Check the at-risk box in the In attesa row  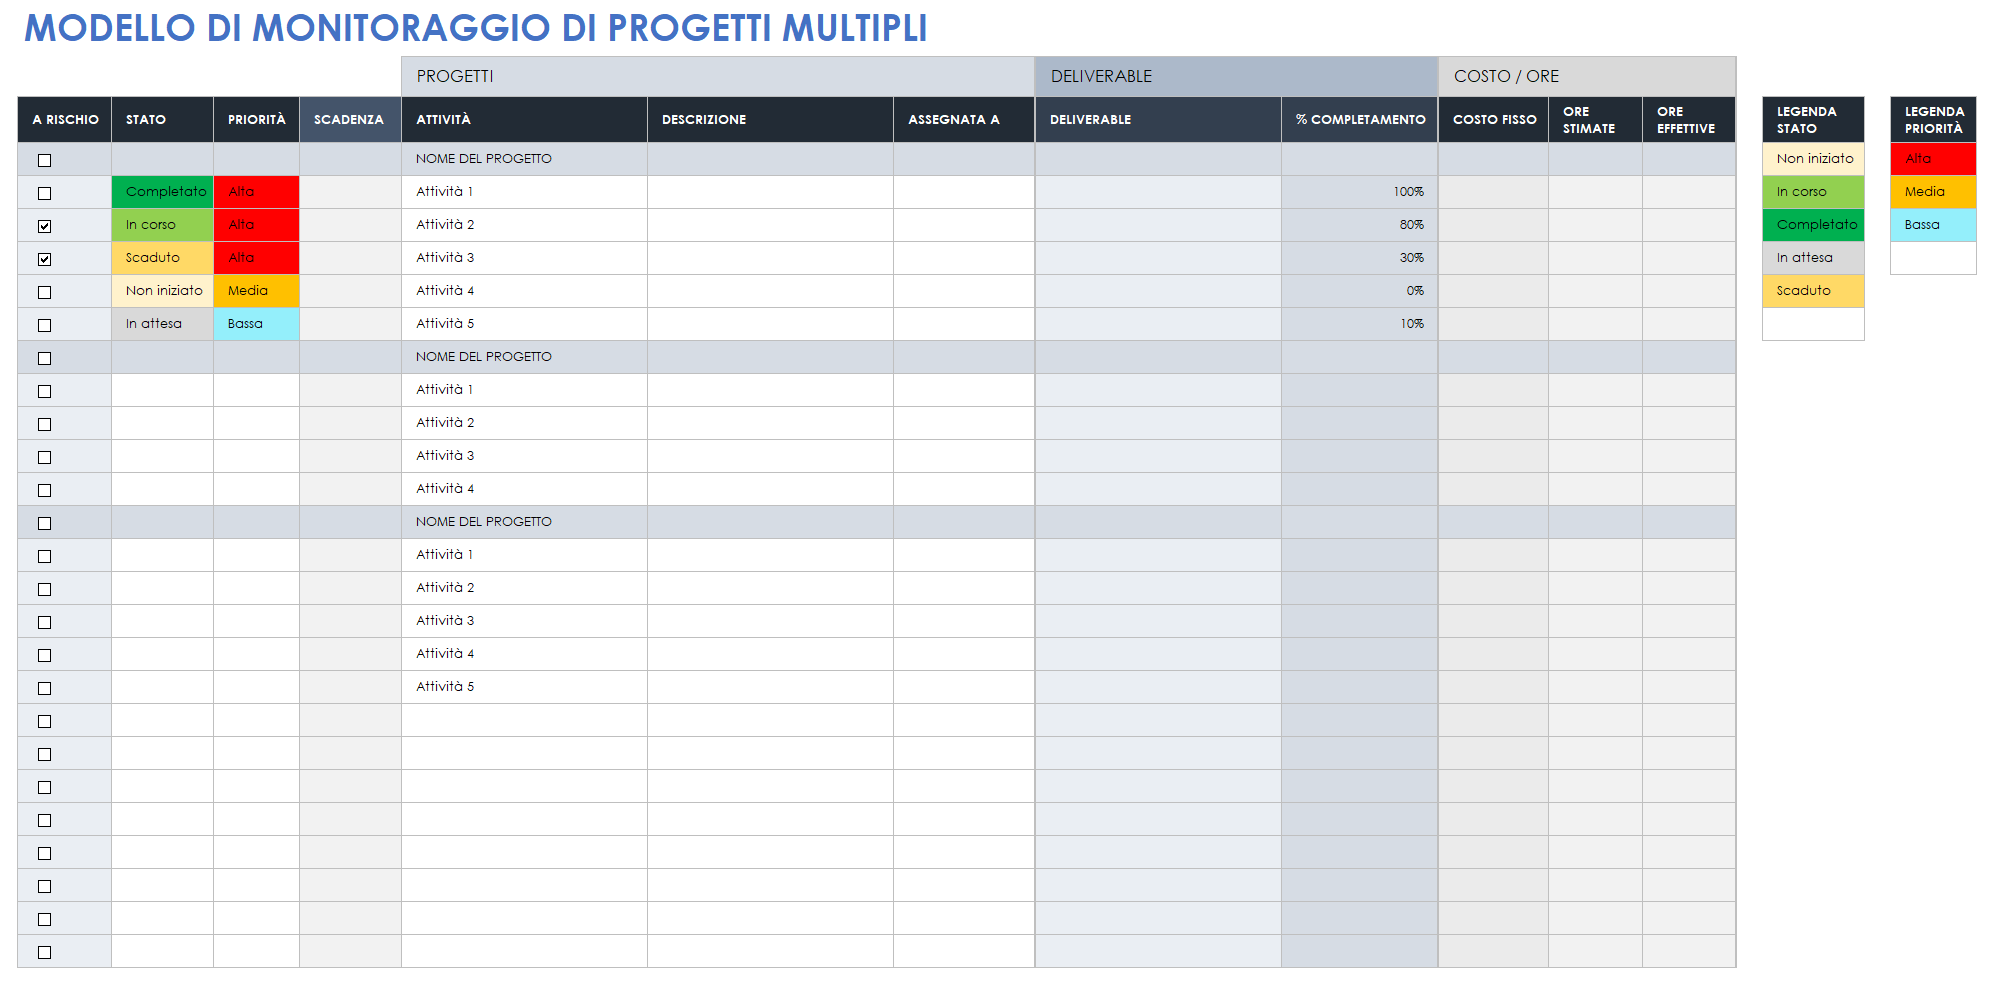[x=44, y=325]
